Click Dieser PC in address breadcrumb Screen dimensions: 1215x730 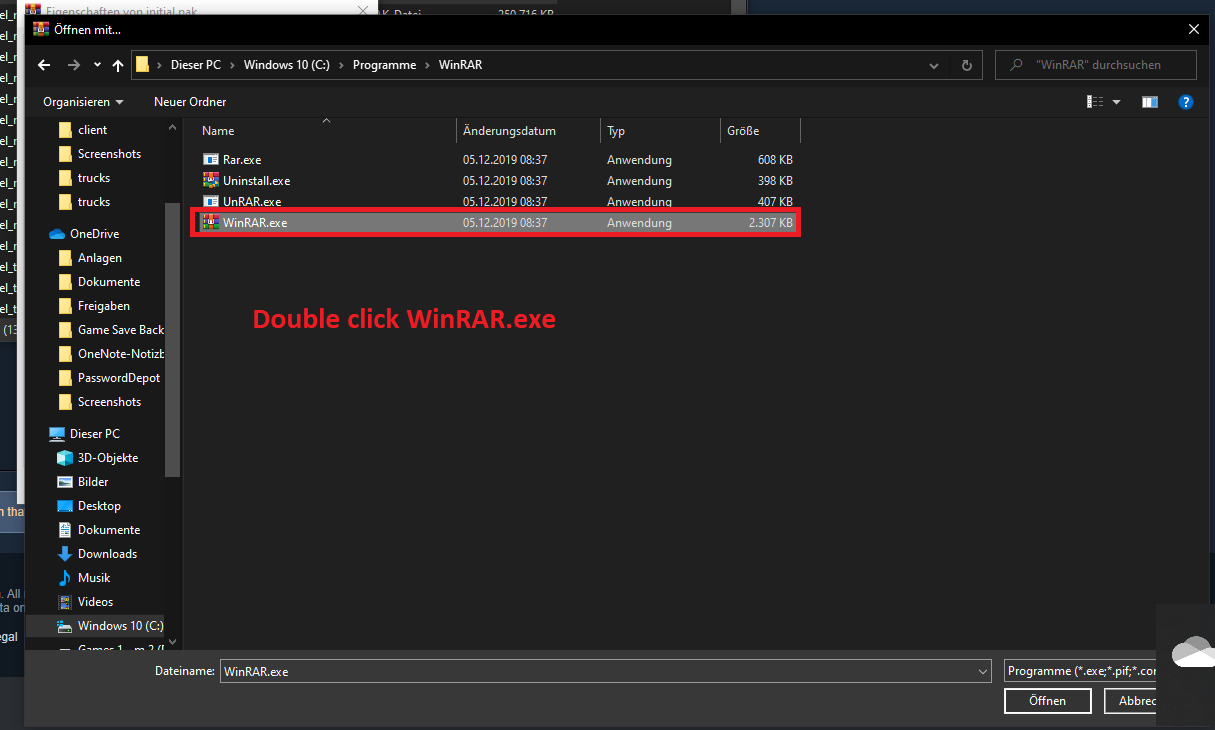(x=195, y=65)
